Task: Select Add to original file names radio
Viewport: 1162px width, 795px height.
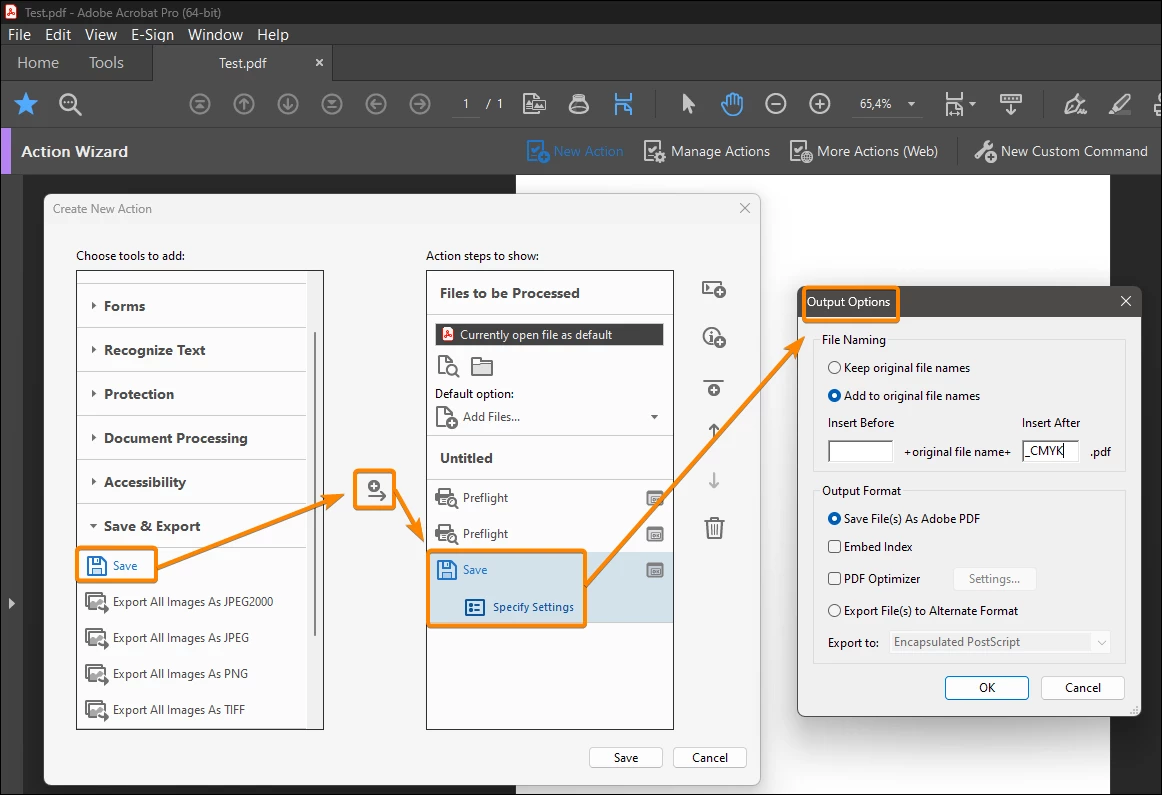Action: [834, 396]
